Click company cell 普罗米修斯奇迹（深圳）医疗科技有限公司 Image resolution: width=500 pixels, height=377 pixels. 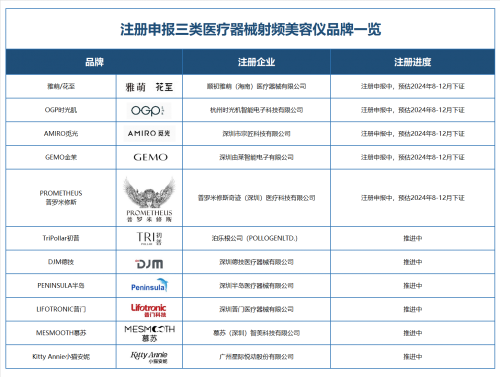[256, 198]
